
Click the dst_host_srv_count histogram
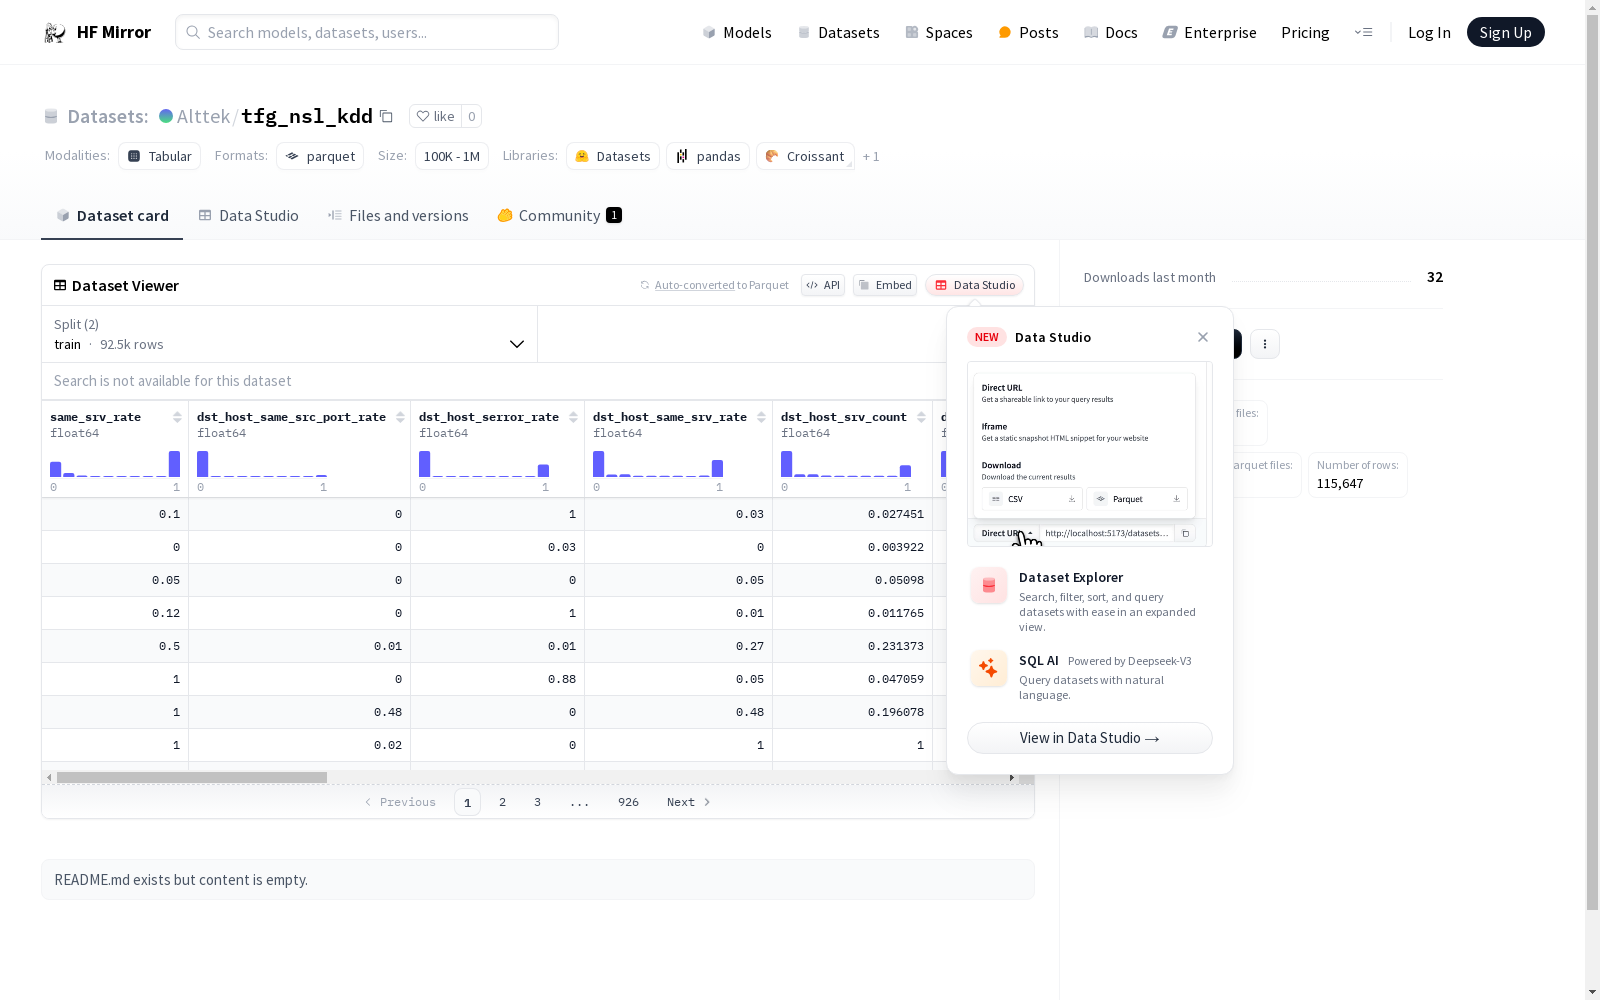tap(846, 464)
